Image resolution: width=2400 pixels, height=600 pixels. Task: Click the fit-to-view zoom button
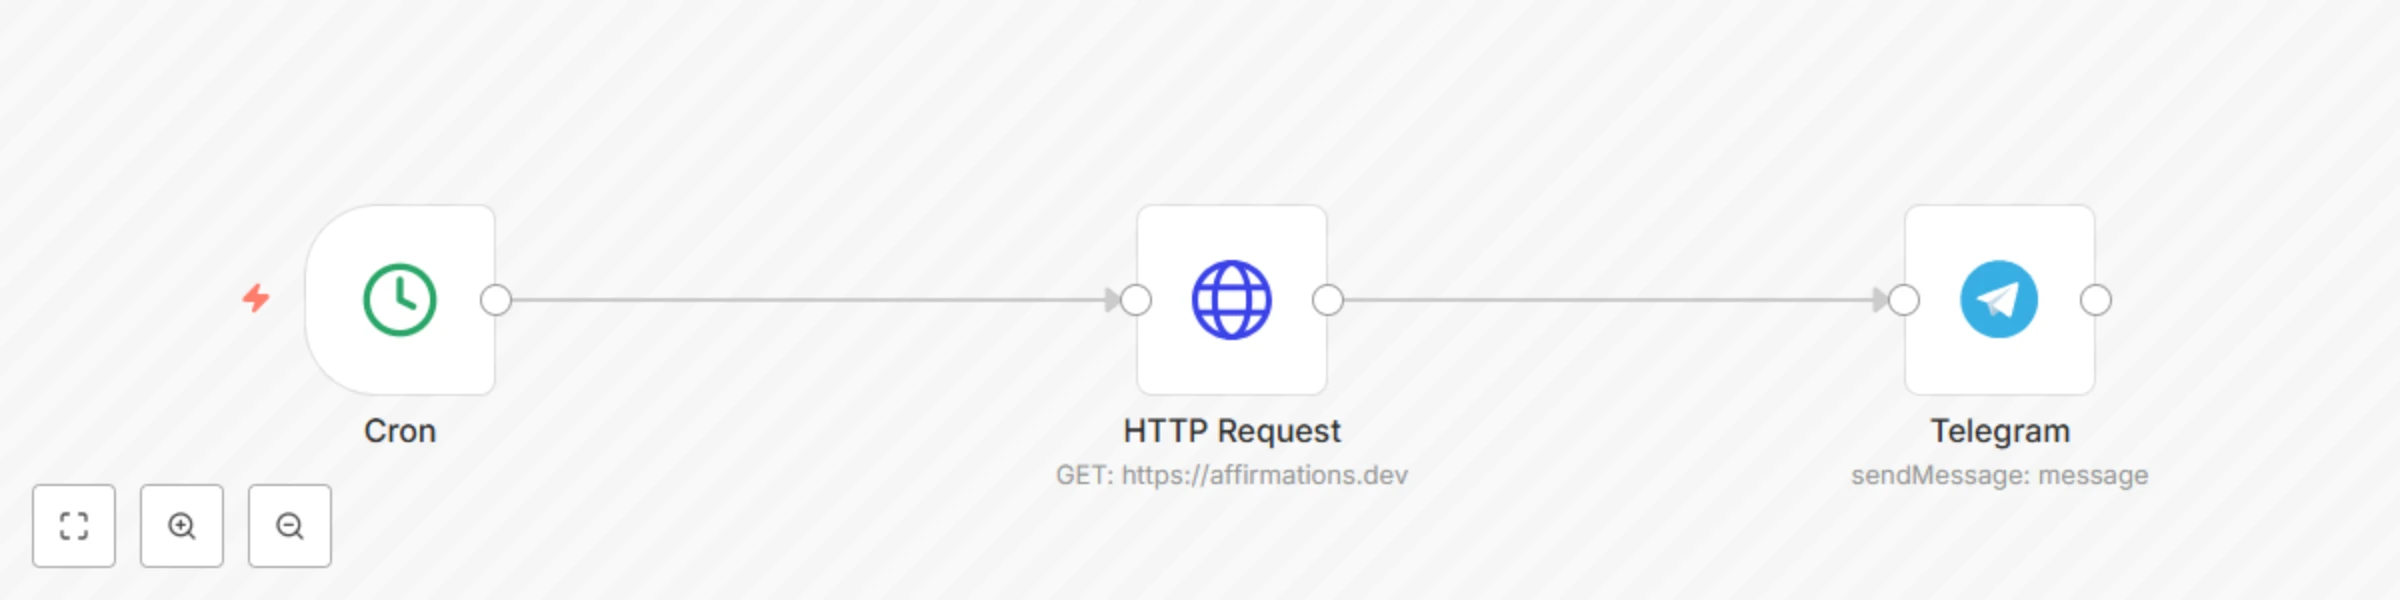click(74, 526)
